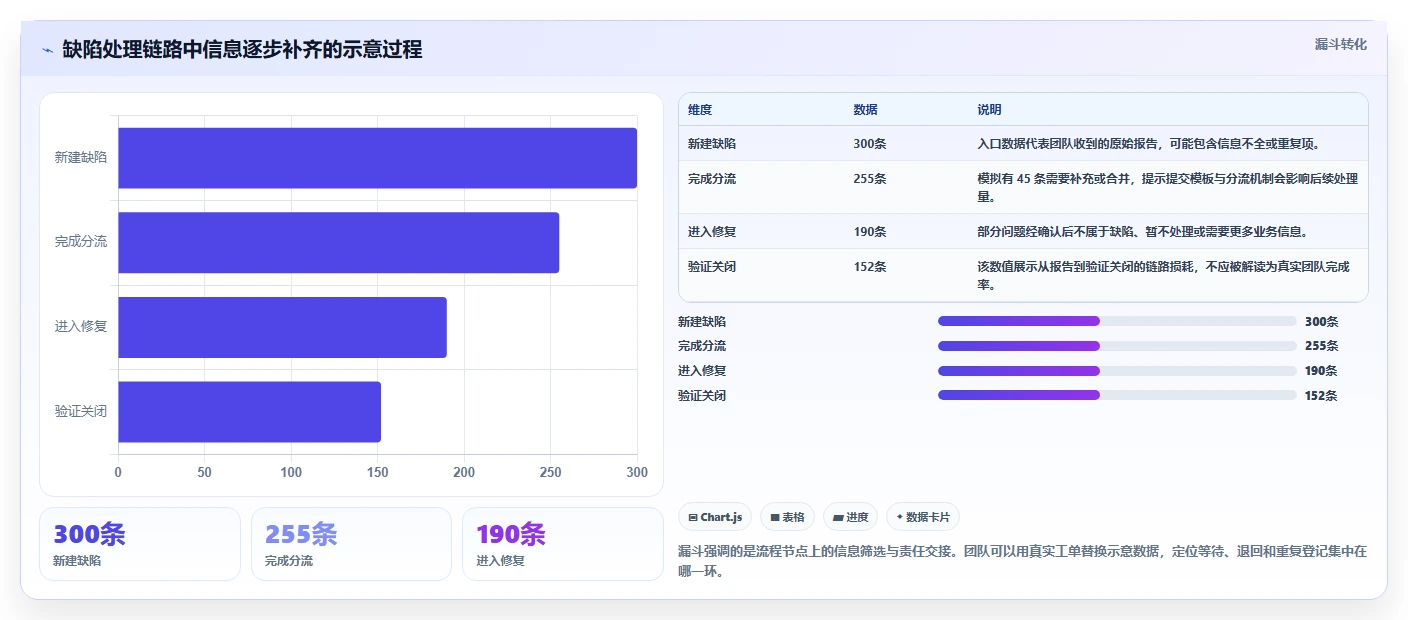
Task: Click the 完成分流 bar in the chart
Action: pos(338,242)
